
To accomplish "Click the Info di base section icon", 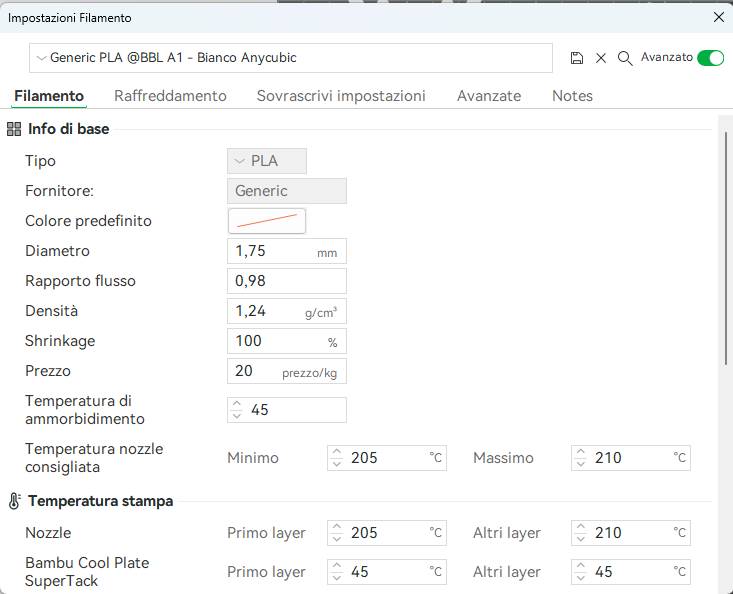I will coord(14,129).
